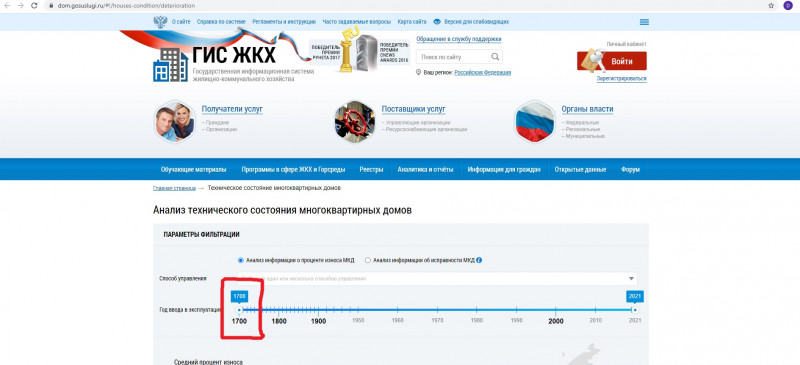
Task: Select the Анализ информации об исправности МКД radio
Action: pos(367,260)
